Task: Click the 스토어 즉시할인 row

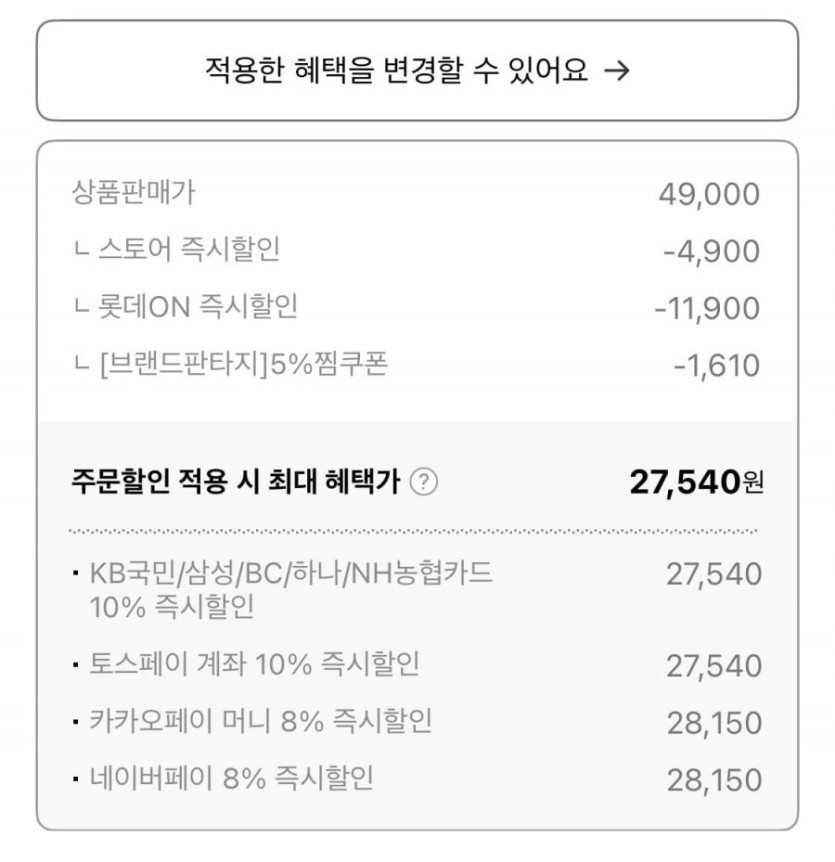Action: pos(177,250)
